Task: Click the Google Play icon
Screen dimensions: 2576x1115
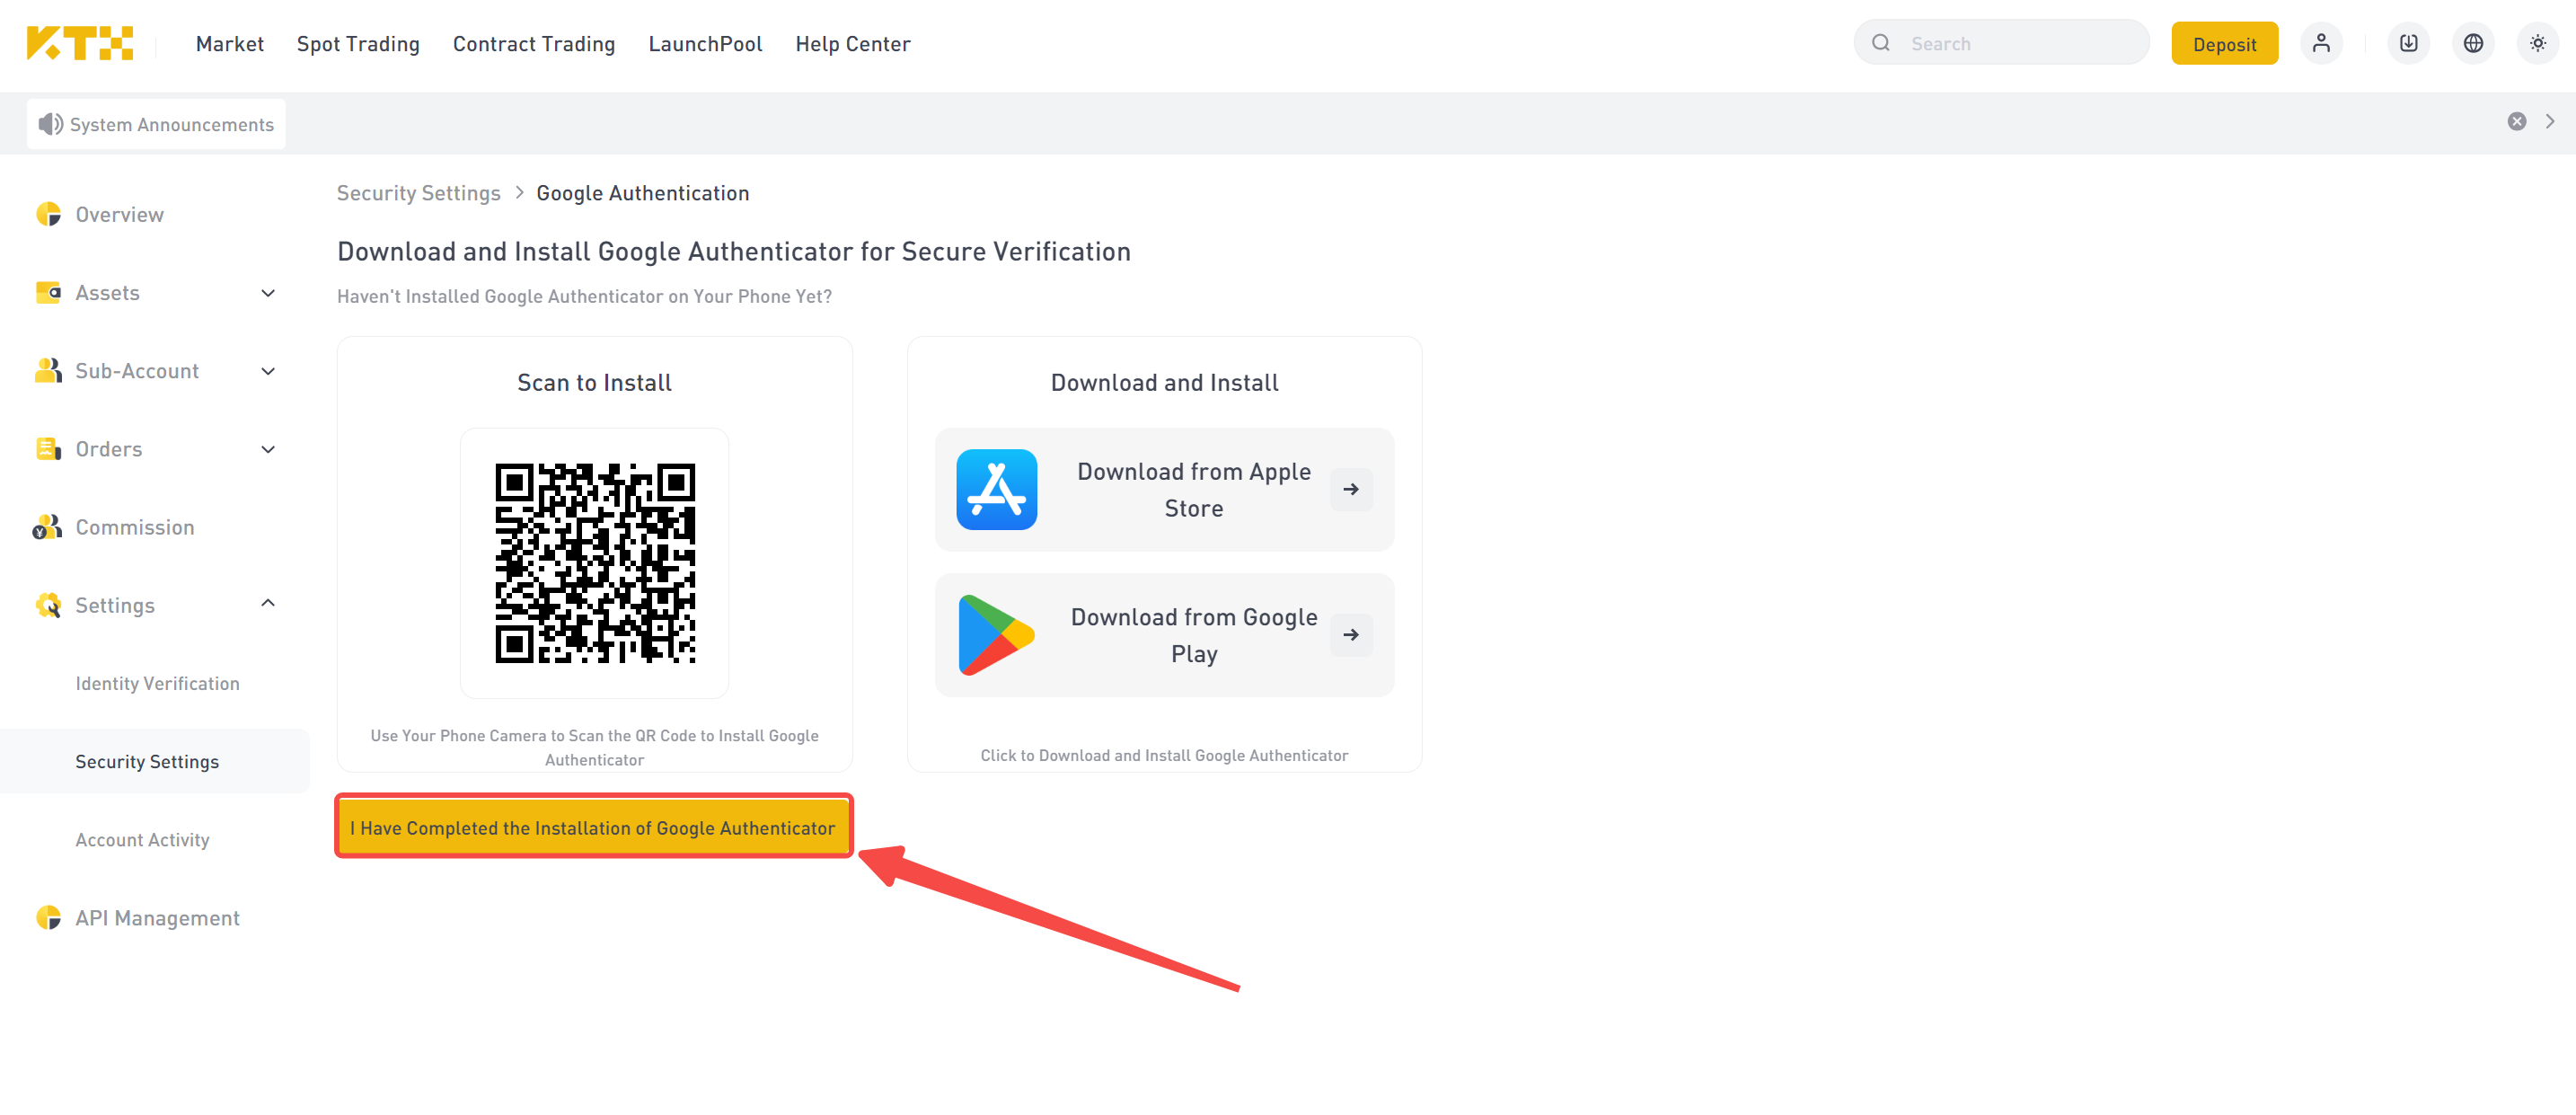Action: click(x=996, y=635)
